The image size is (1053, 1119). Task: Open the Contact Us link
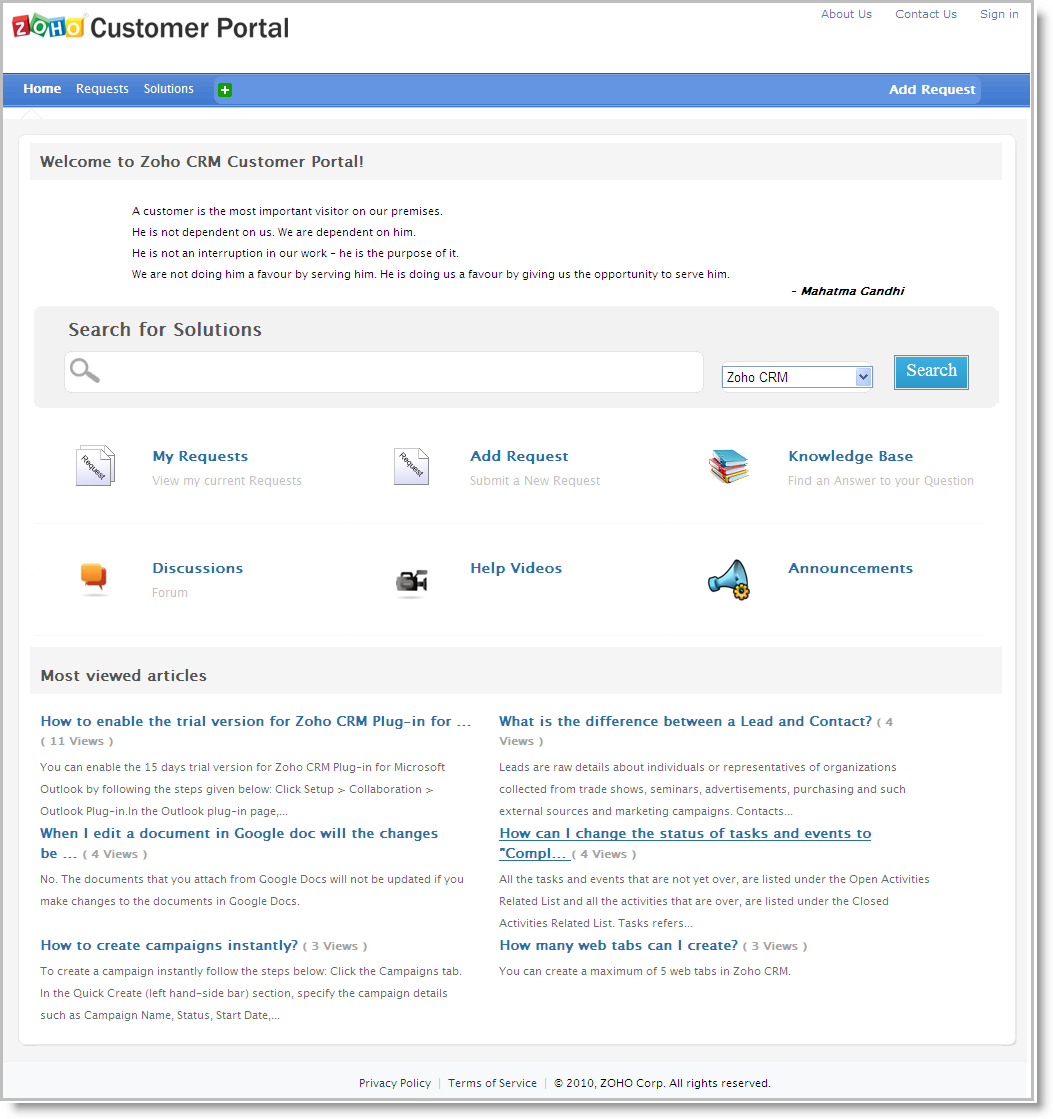pyautogui.click(x=926, y=14)
